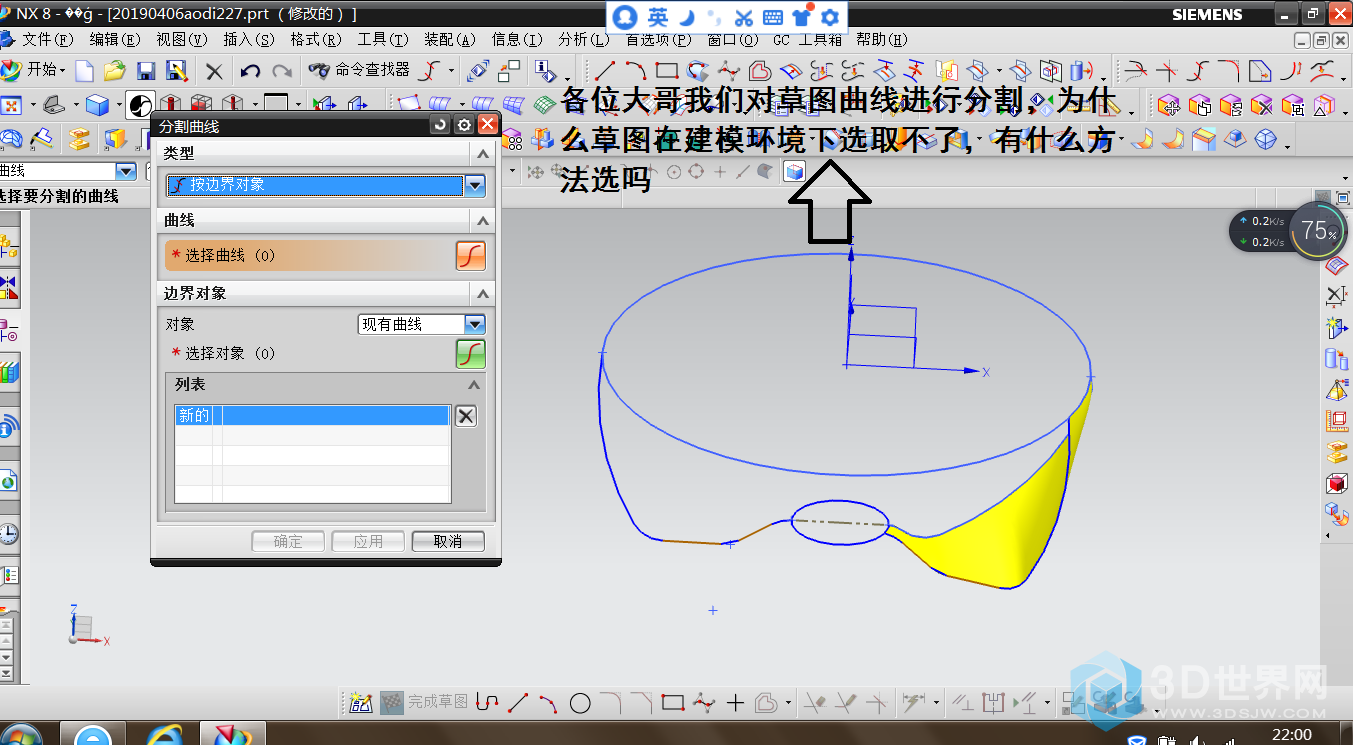Click the cube view icon beside snap points
The image size is (1353, 745).
[794, 172]
